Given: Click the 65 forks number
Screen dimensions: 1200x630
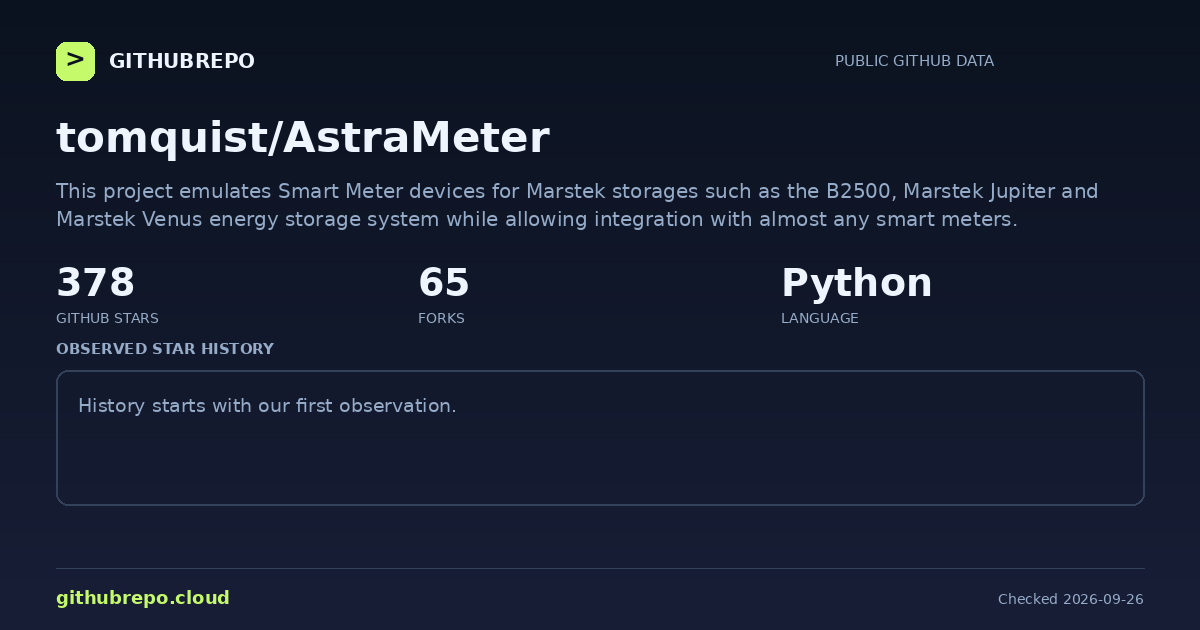Looking at the screenshot, I should point(443,283).
